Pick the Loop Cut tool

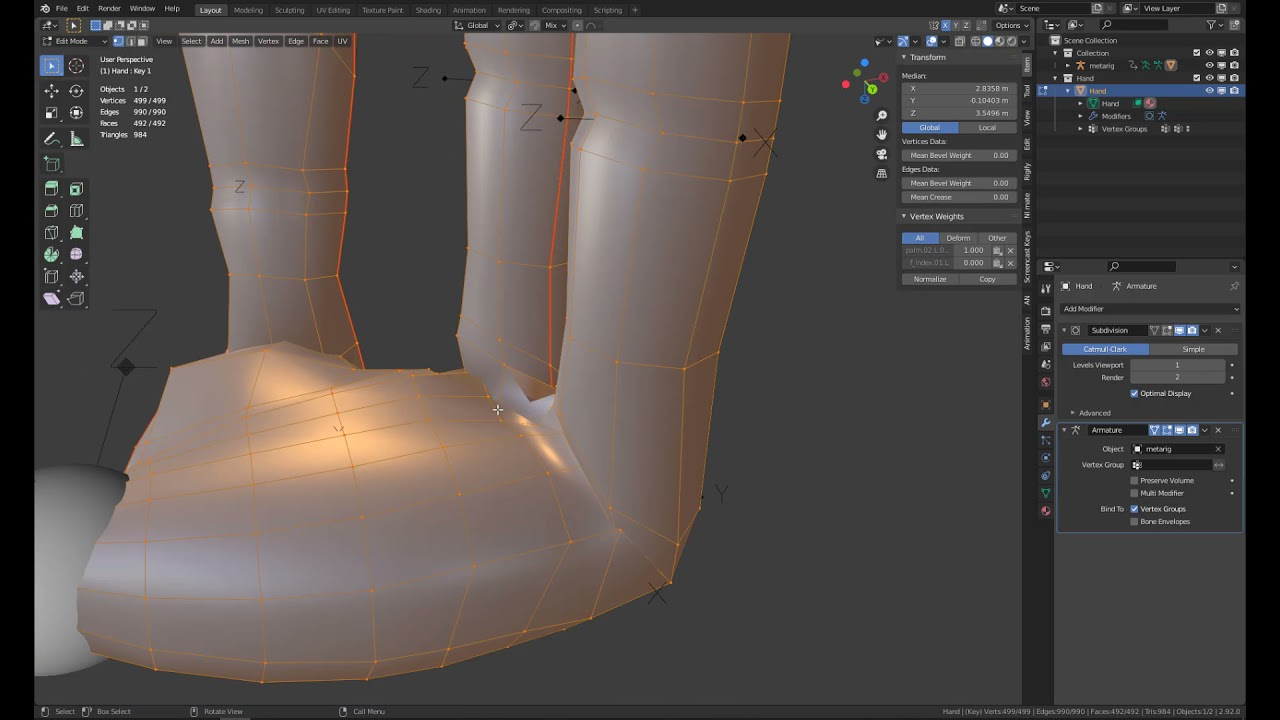[x=76, y=211]
